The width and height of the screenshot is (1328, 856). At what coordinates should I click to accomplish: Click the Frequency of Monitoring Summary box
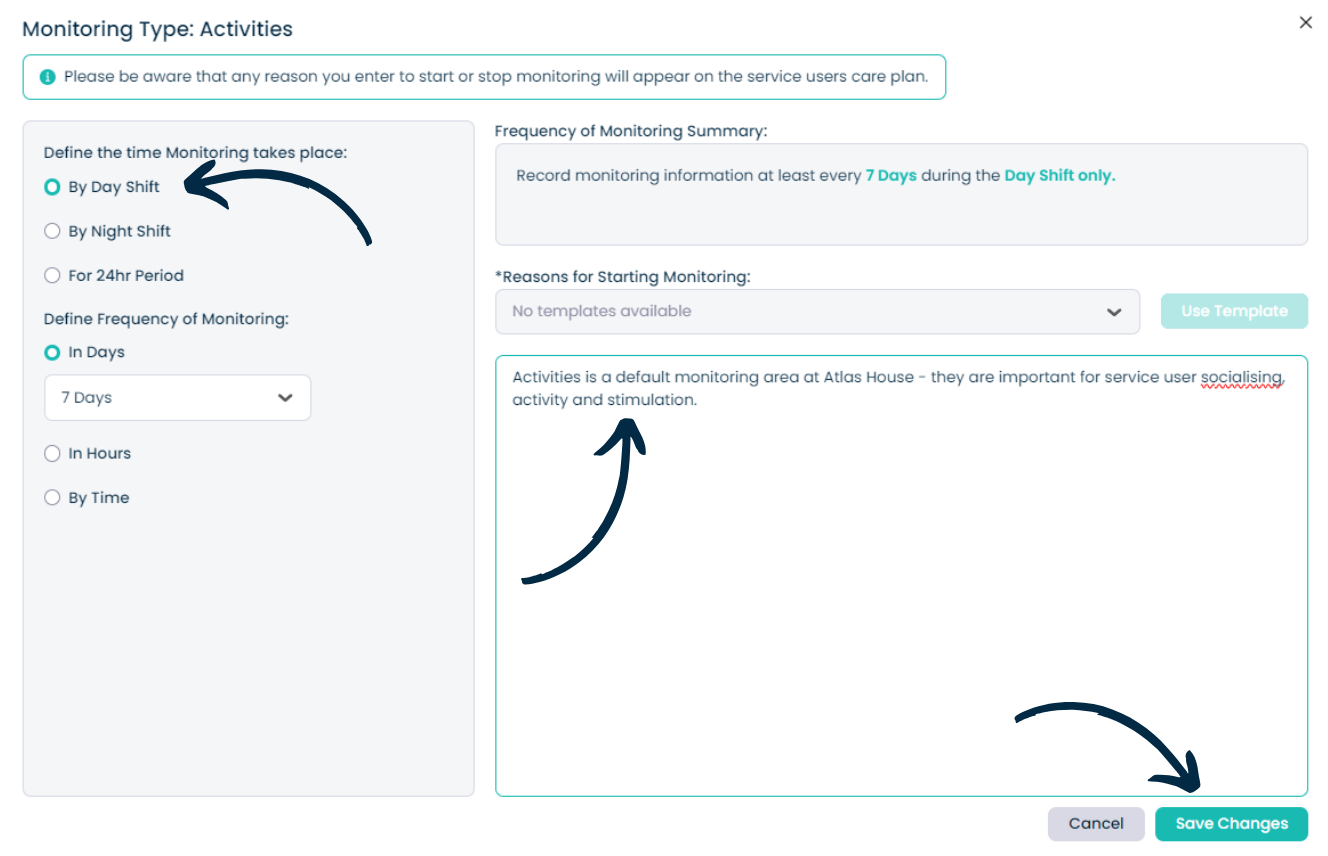point(901,194)
